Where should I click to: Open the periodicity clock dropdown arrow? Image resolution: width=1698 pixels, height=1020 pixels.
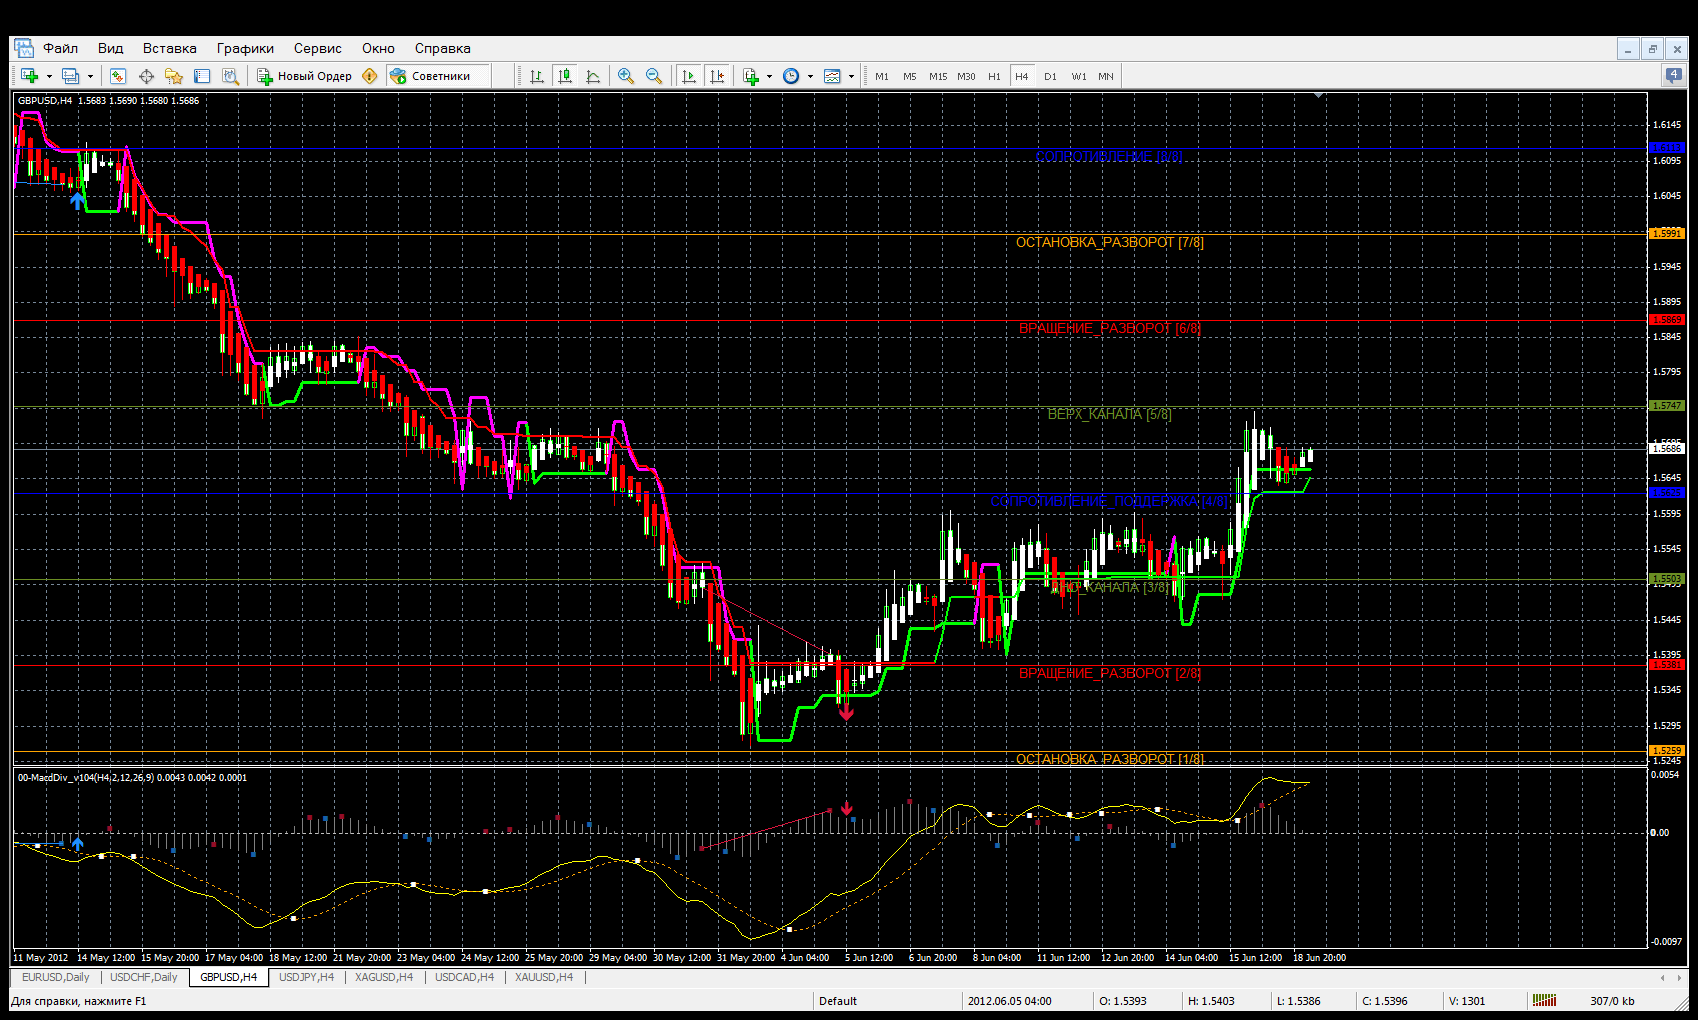click(x=810, y=76)
